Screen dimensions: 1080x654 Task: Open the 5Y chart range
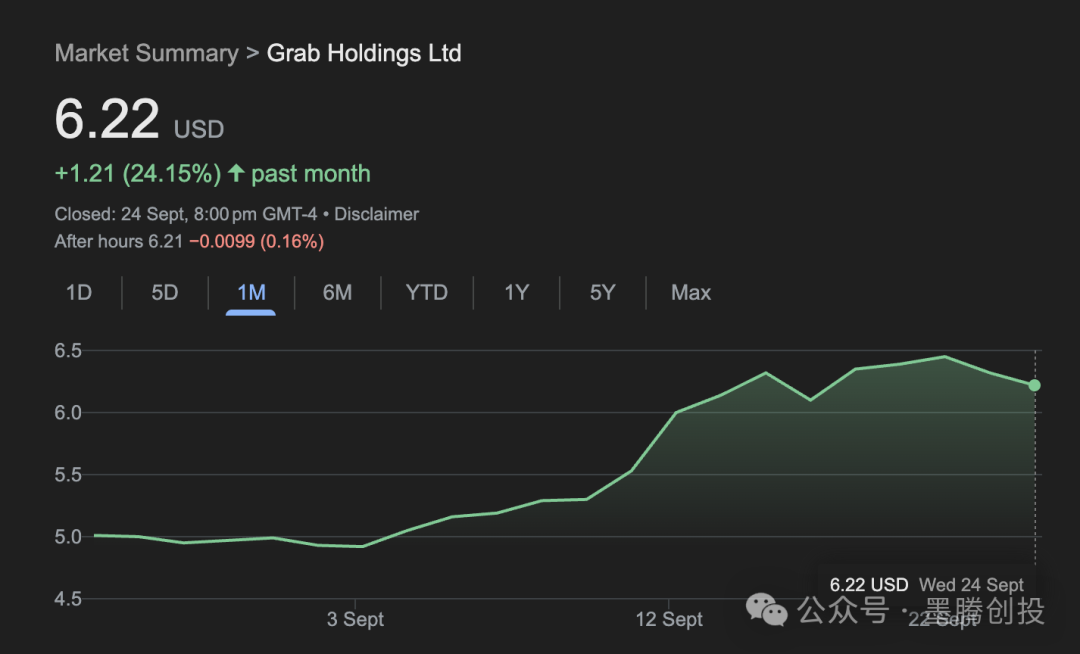pyautogui.click(x=602, y=293)
